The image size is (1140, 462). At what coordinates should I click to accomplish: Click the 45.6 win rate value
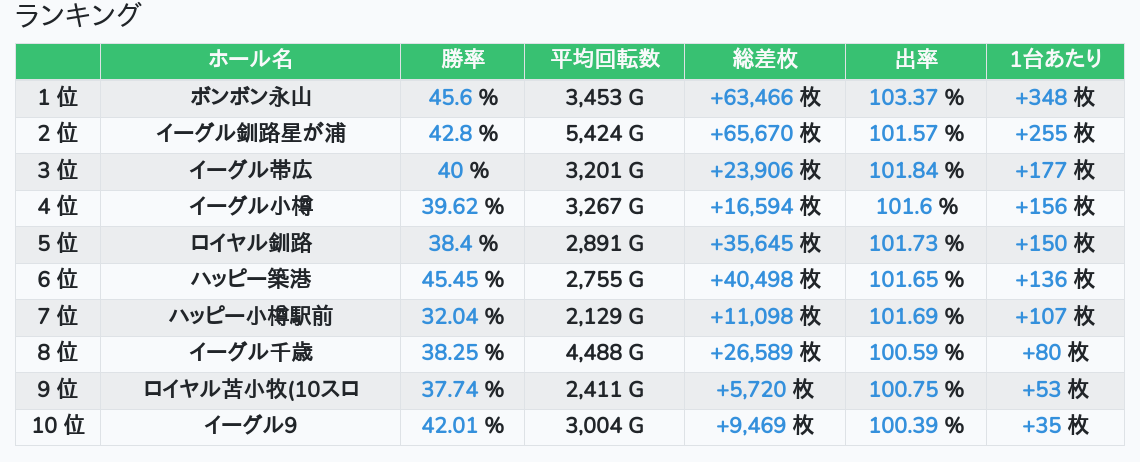(x=450, y=98)
